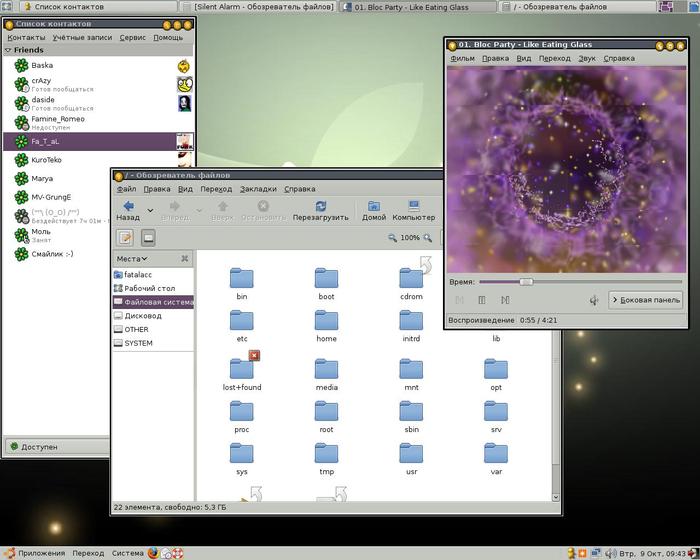This screenshot has height=560, width=700.
Task: Open the Звук menu in player
Action: pos(587,59)
